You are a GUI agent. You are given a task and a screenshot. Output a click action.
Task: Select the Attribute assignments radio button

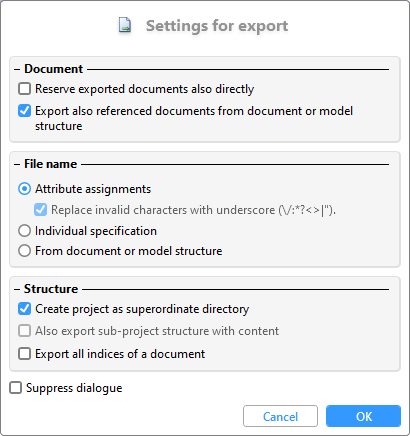coord(24,189)
